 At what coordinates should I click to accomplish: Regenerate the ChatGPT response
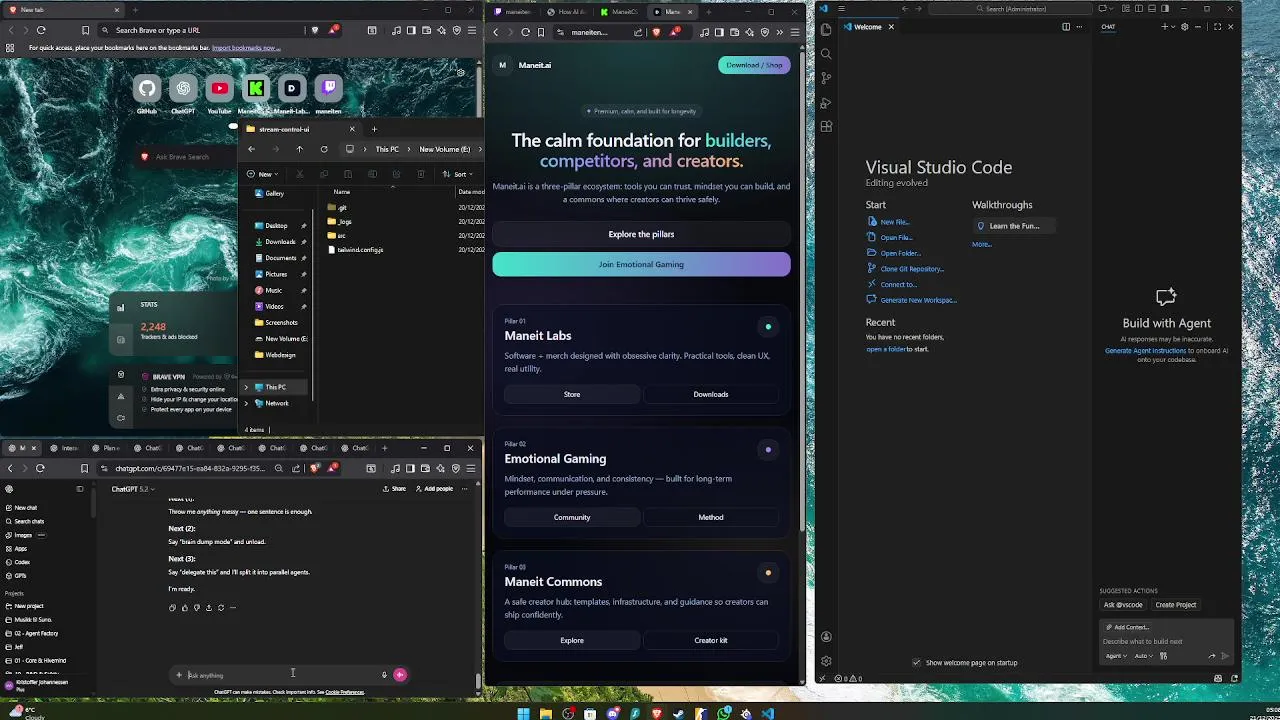[x=221, y=607]
